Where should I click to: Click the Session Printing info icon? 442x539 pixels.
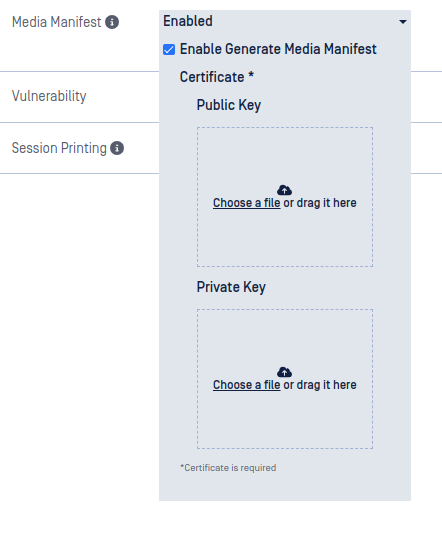pyautogui.click(x=117, y=148)
